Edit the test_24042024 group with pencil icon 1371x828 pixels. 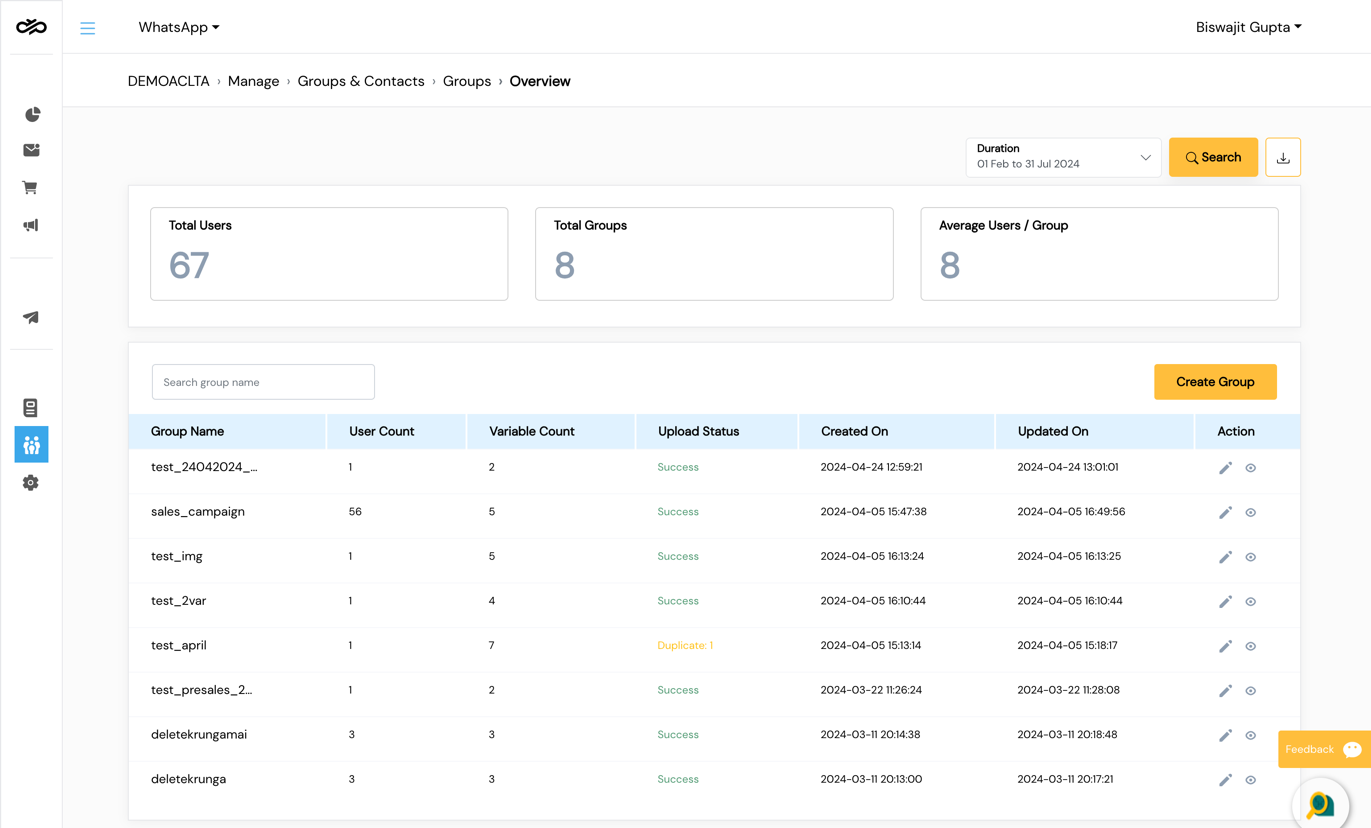click(x=1225, y=468)
